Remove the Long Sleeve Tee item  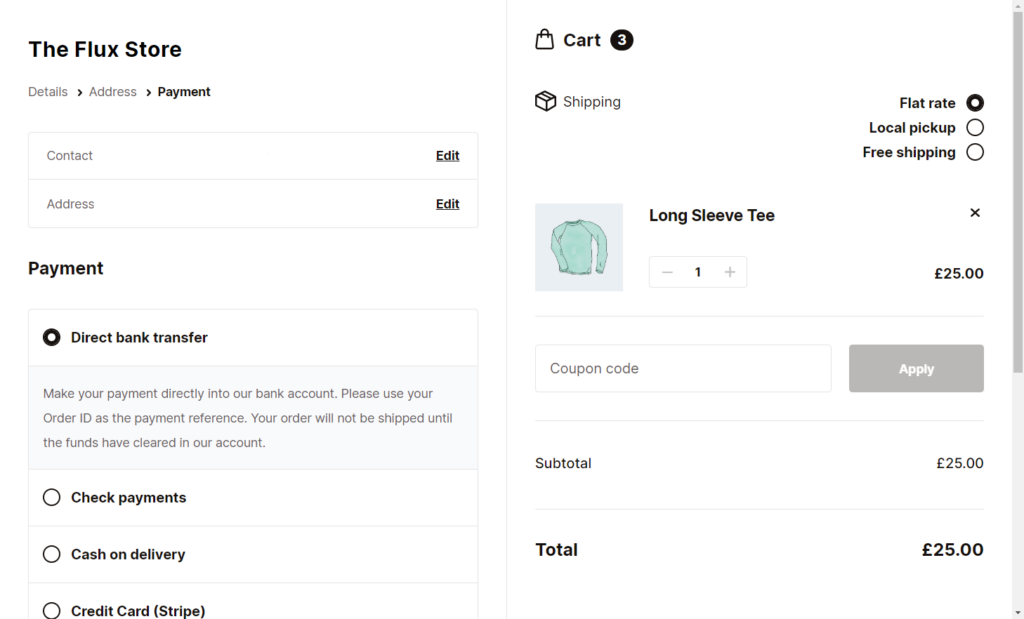tap(975, 212)
